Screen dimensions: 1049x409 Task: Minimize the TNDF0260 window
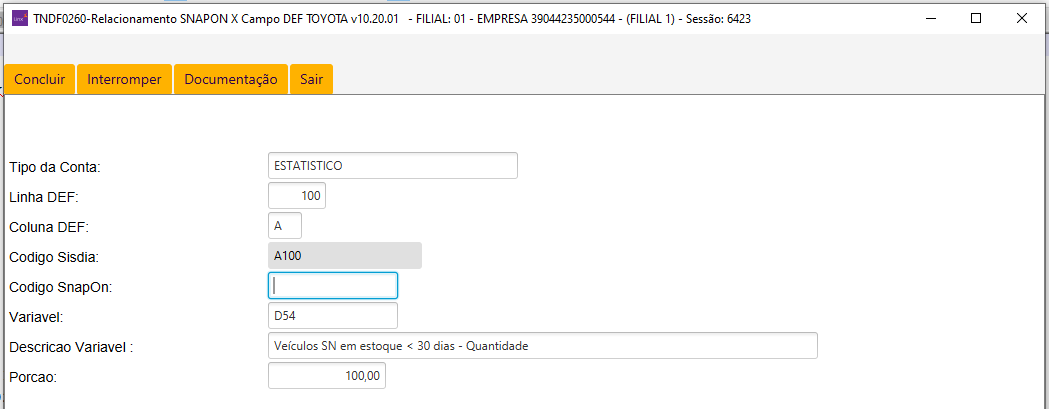tap(930, 18)
